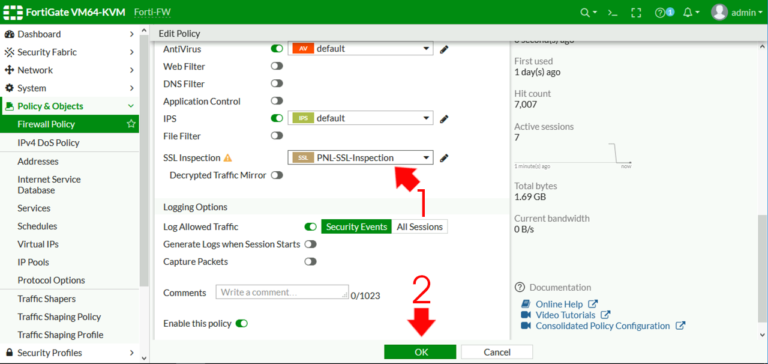Open the admin user avatar
This screenshot has height=364, width=768.
pos(719,12)
